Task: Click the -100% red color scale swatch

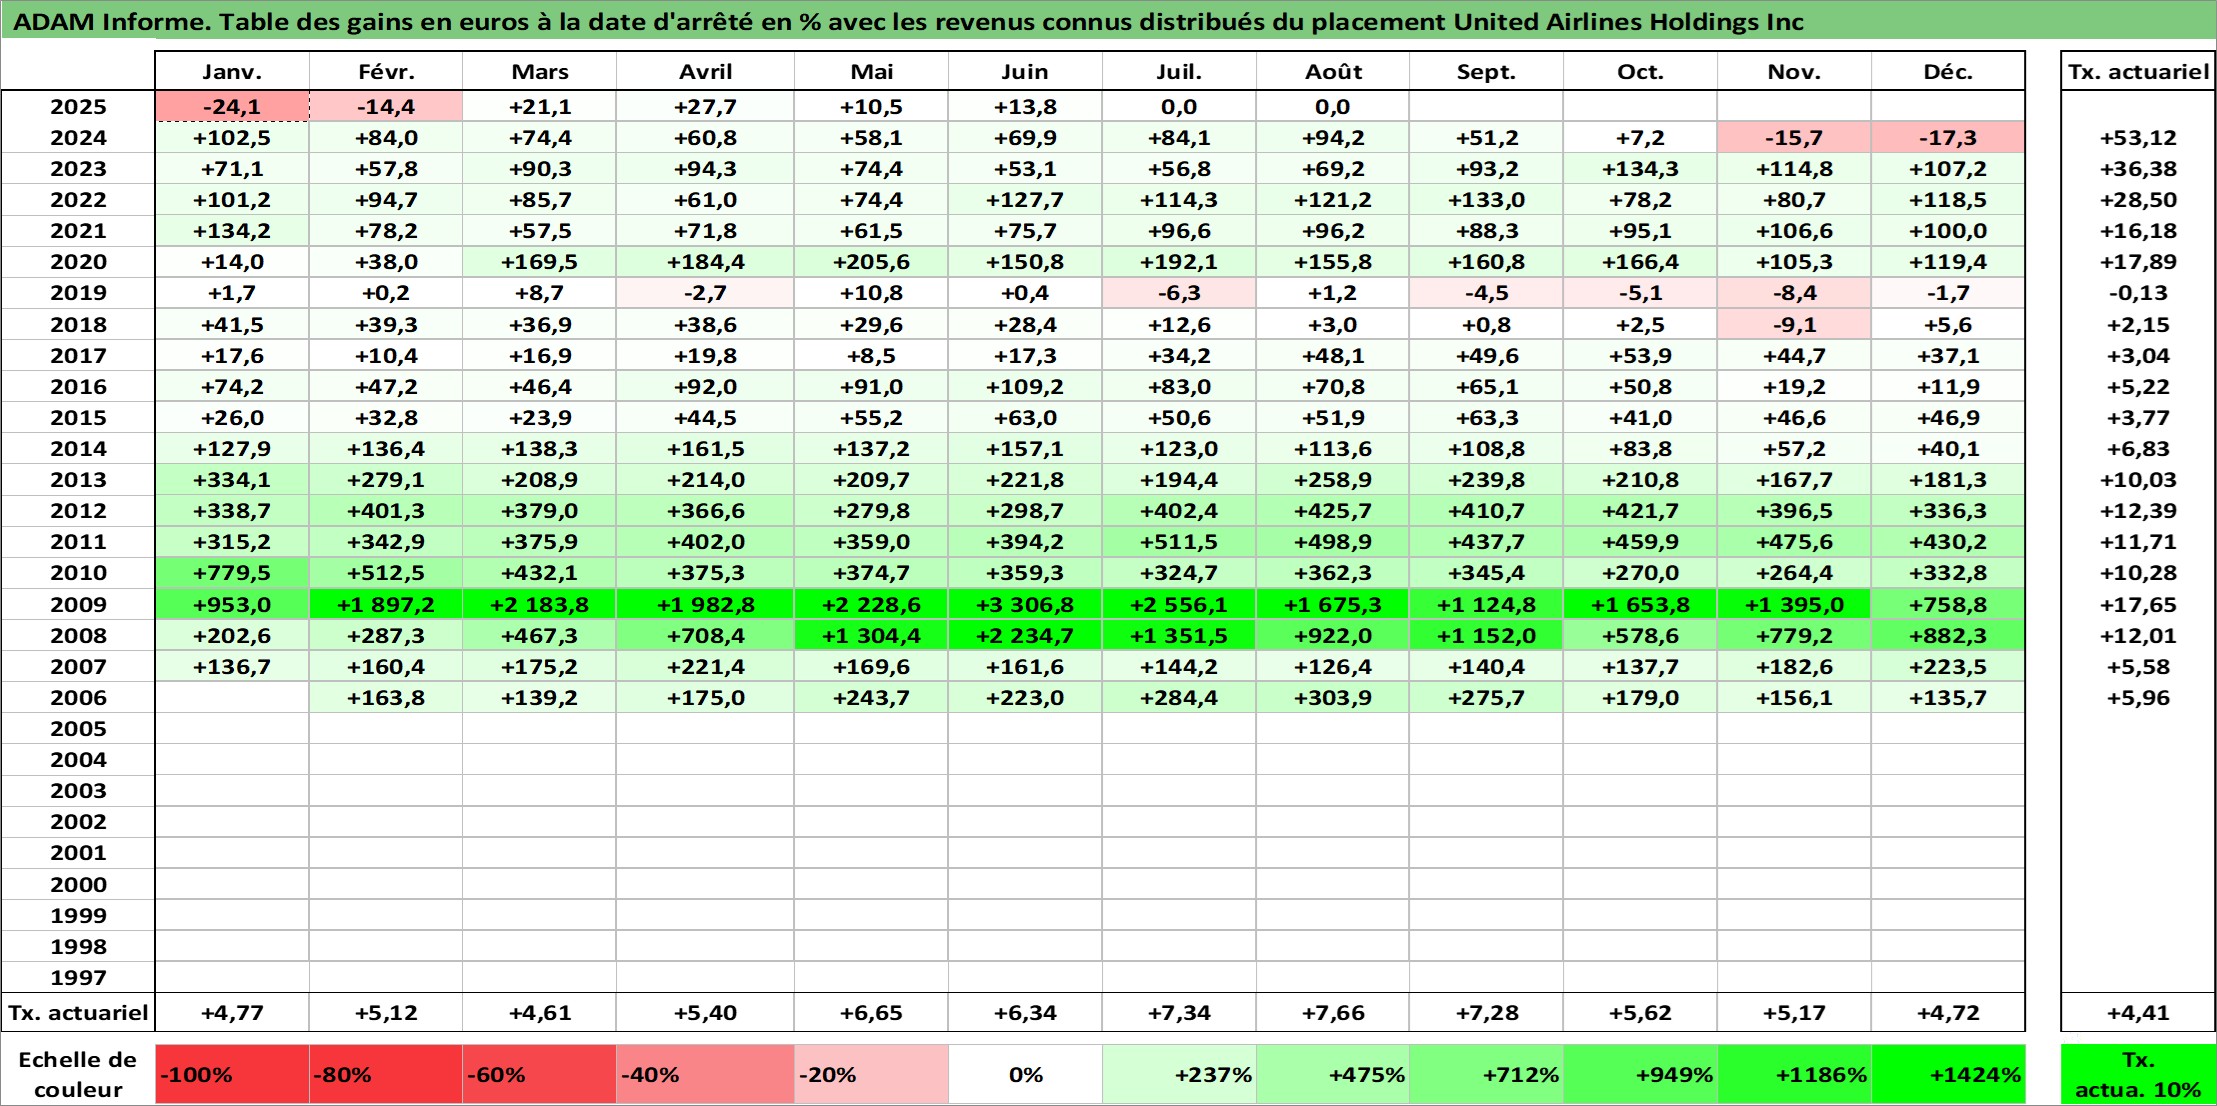Action: click(232, 1075)
